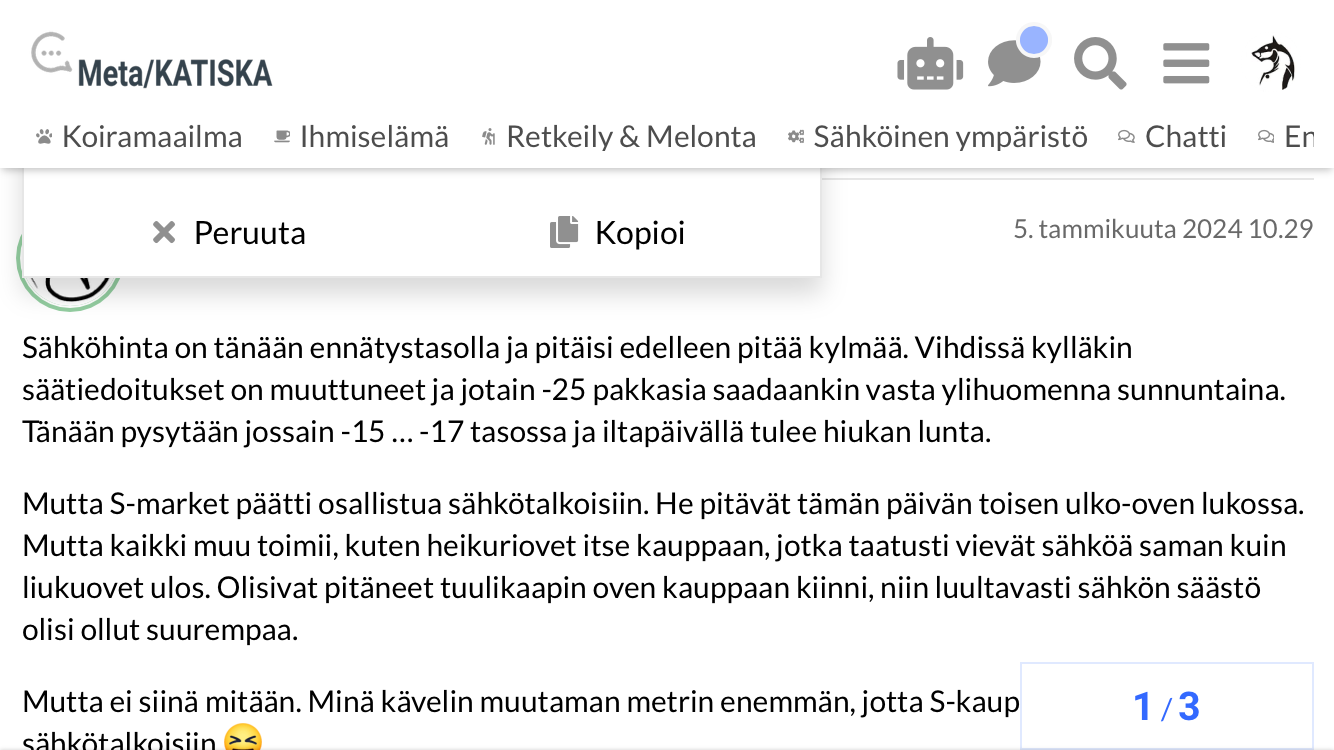Open the Sähköinen ympäristö category

pyautogui.click(x=950, y=137)
